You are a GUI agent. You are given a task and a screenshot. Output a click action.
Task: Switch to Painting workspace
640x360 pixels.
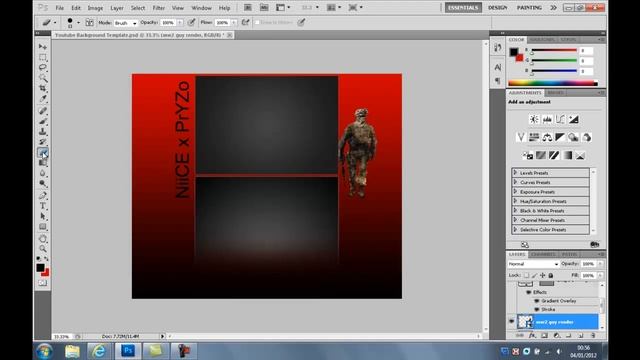click(529, 8)
